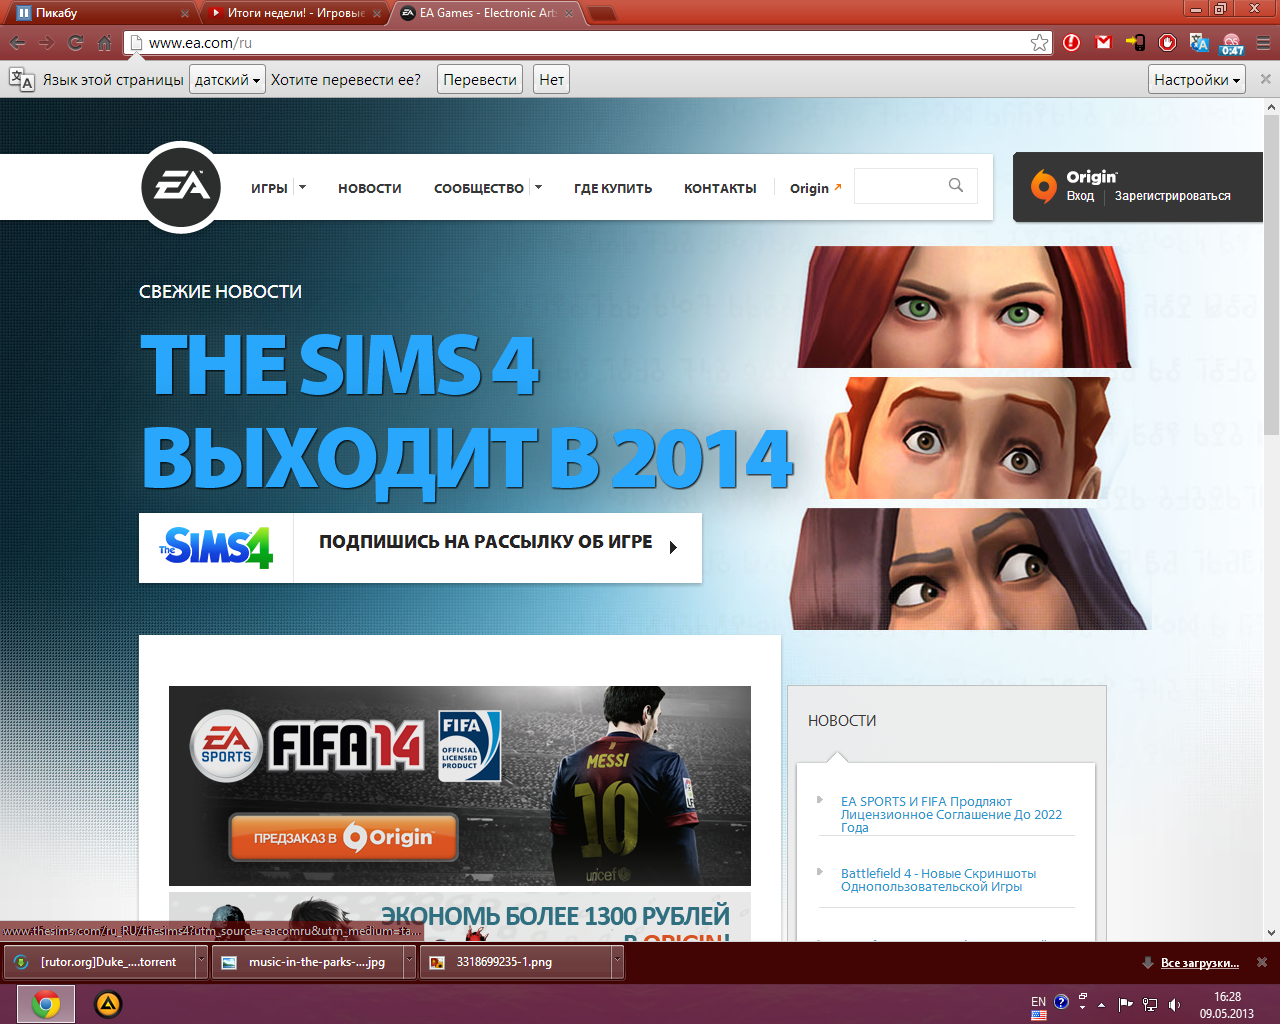1280x1024 pixels.
Task: Close the translate bar with X
Action: [x=1265, y=79]
